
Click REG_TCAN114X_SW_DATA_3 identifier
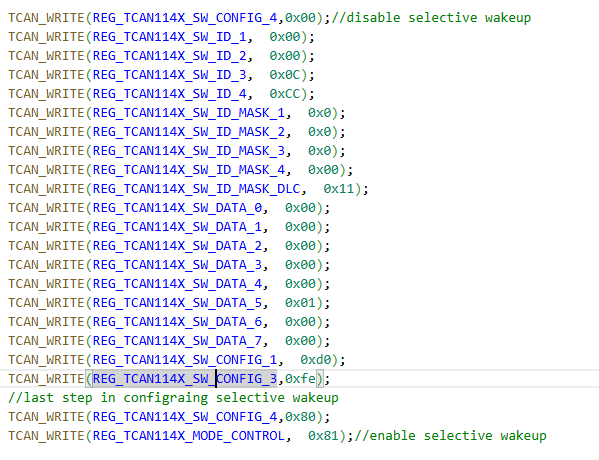(x=177, y=265)
